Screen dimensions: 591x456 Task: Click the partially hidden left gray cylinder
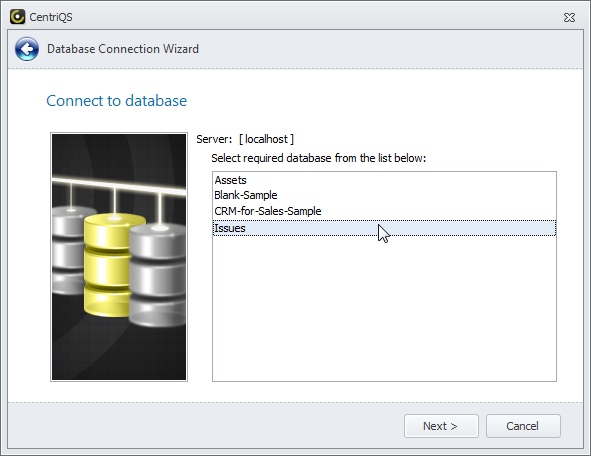69,249
